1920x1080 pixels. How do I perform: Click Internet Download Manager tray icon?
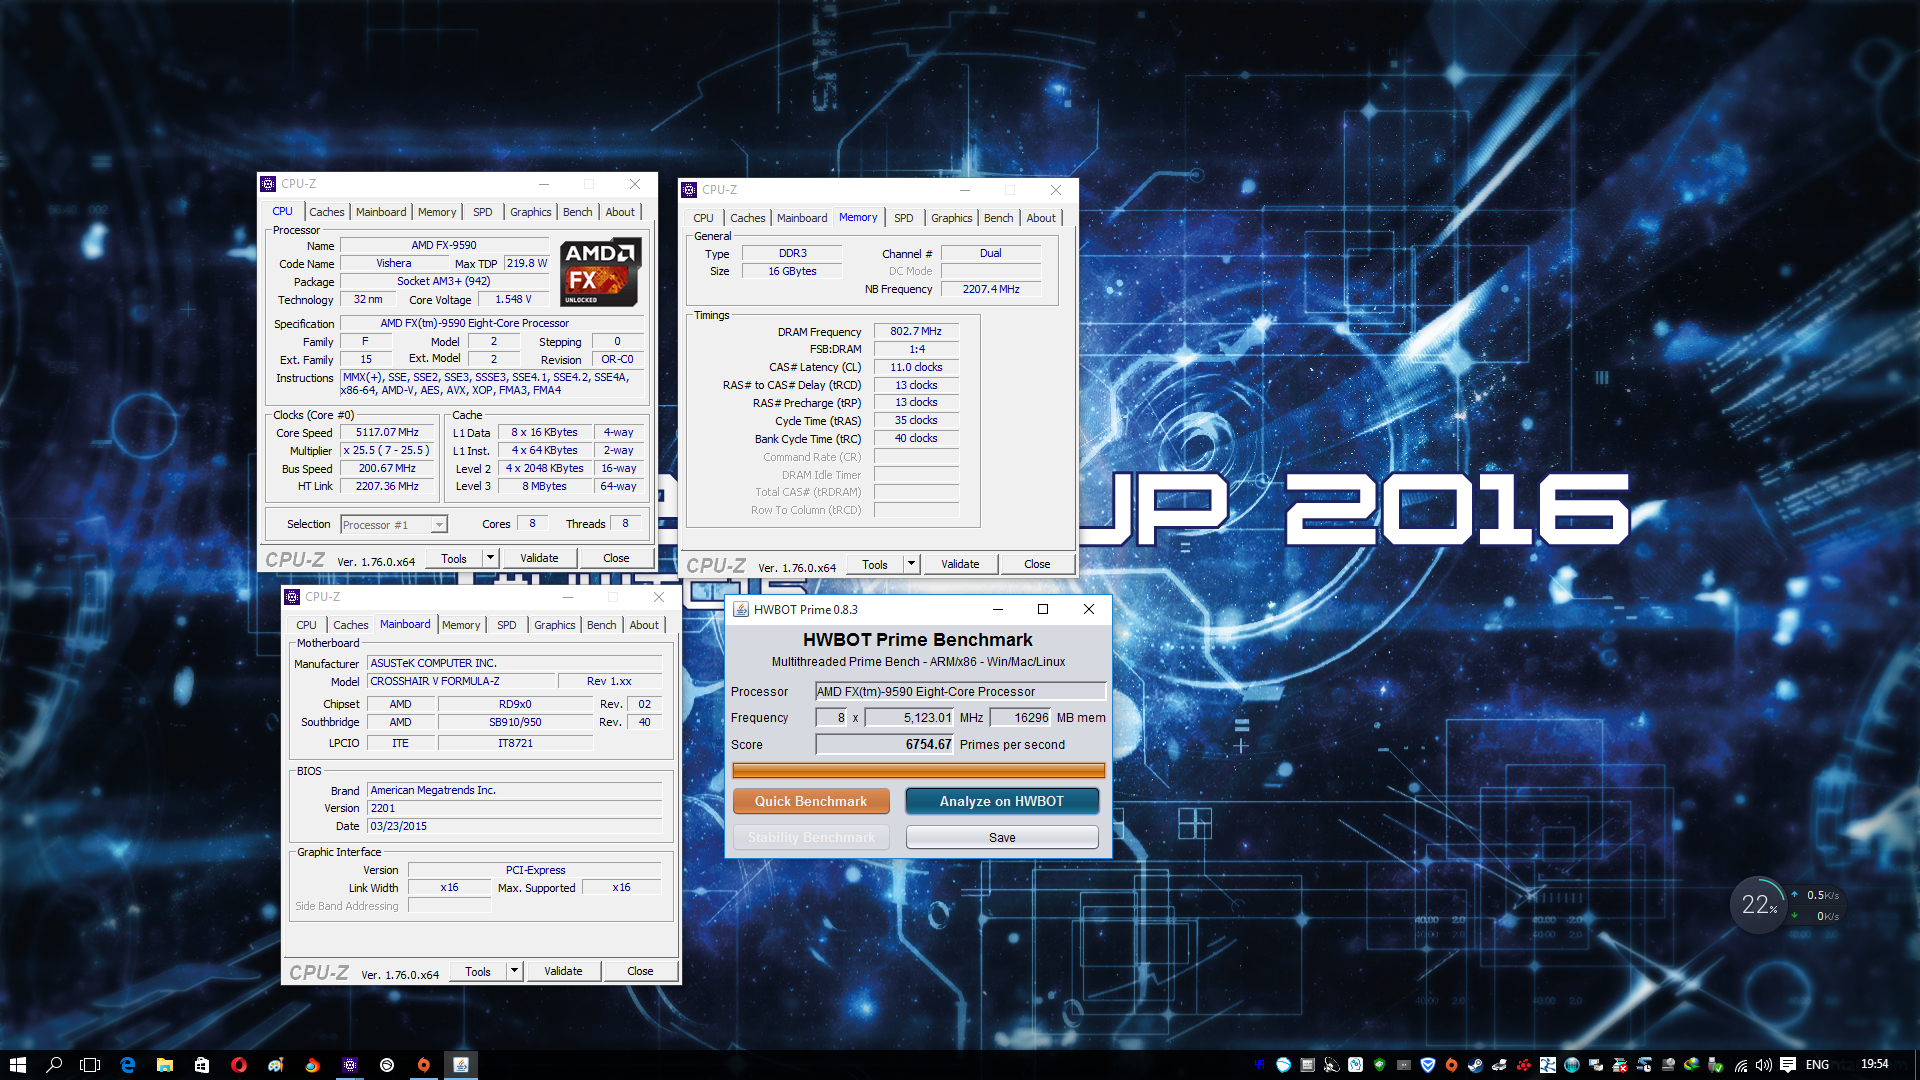1692,1065
